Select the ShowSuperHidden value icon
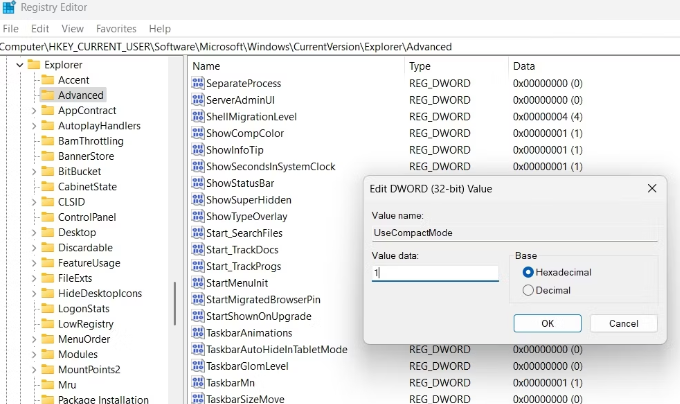680x404 pixels. [198, 199]
